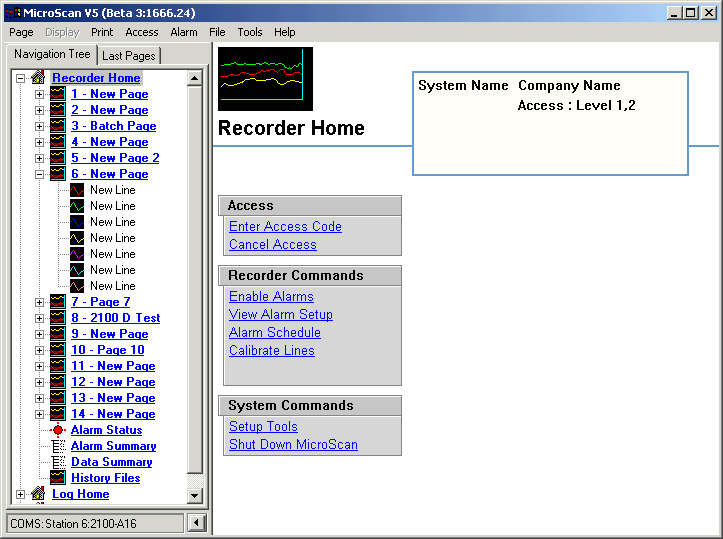723x539 pixels.
Task: Click the green New Line icon
Action: [77, 206]
